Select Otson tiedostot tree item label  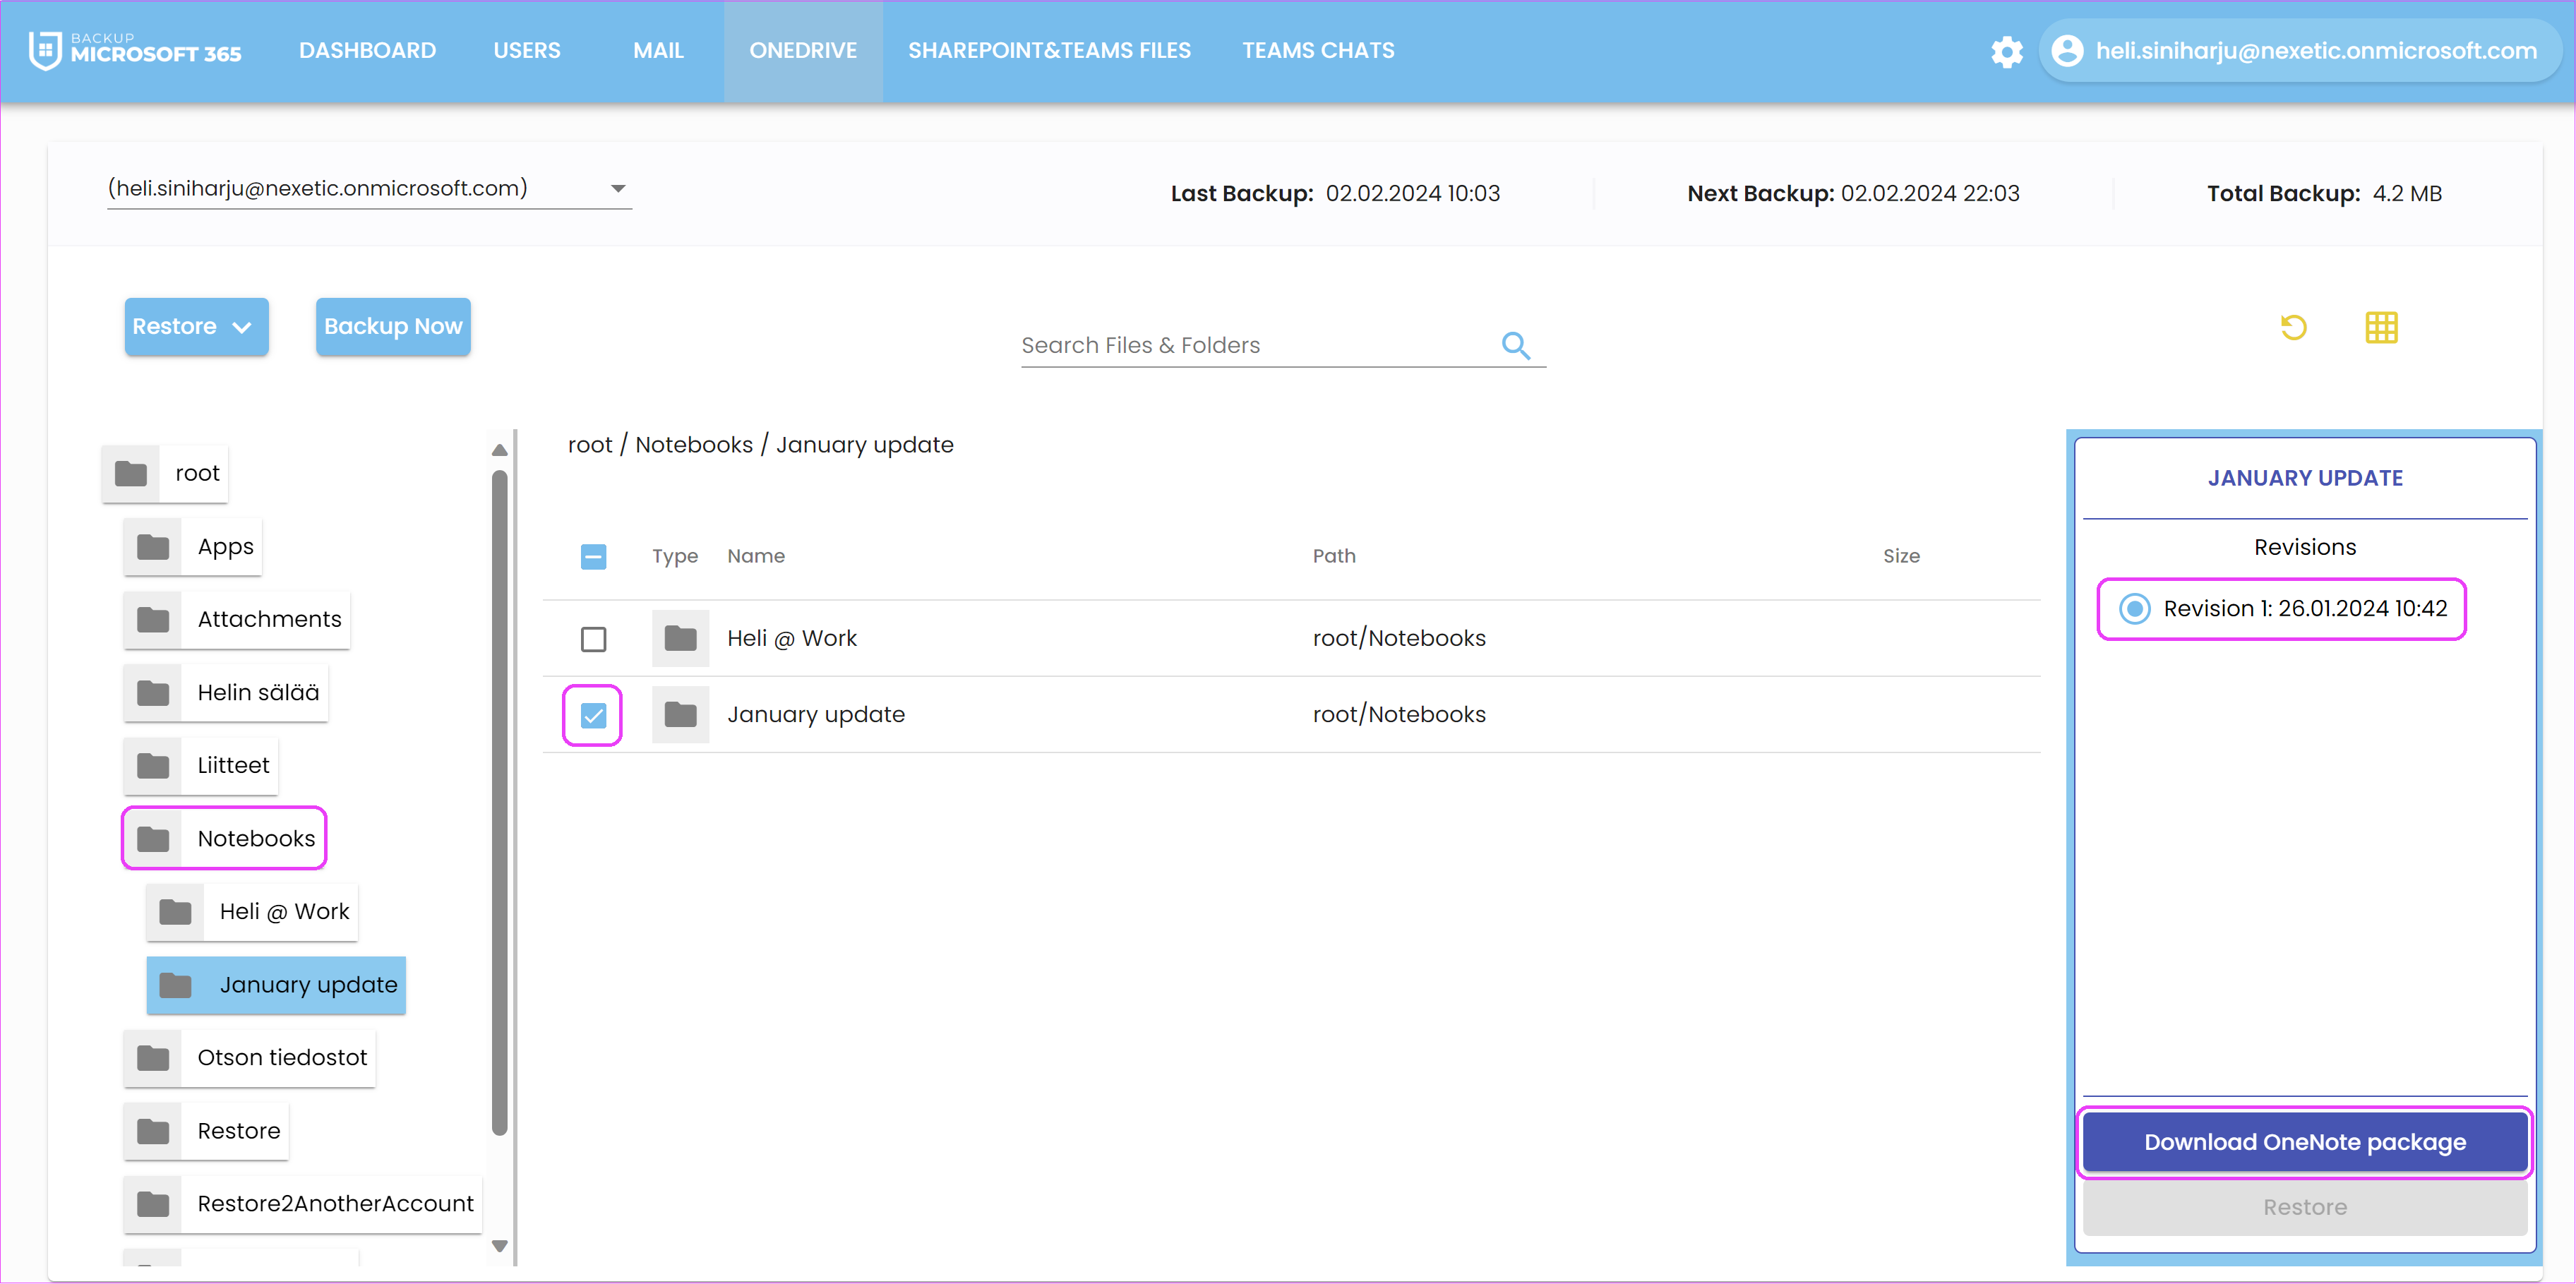point(282,1058)
